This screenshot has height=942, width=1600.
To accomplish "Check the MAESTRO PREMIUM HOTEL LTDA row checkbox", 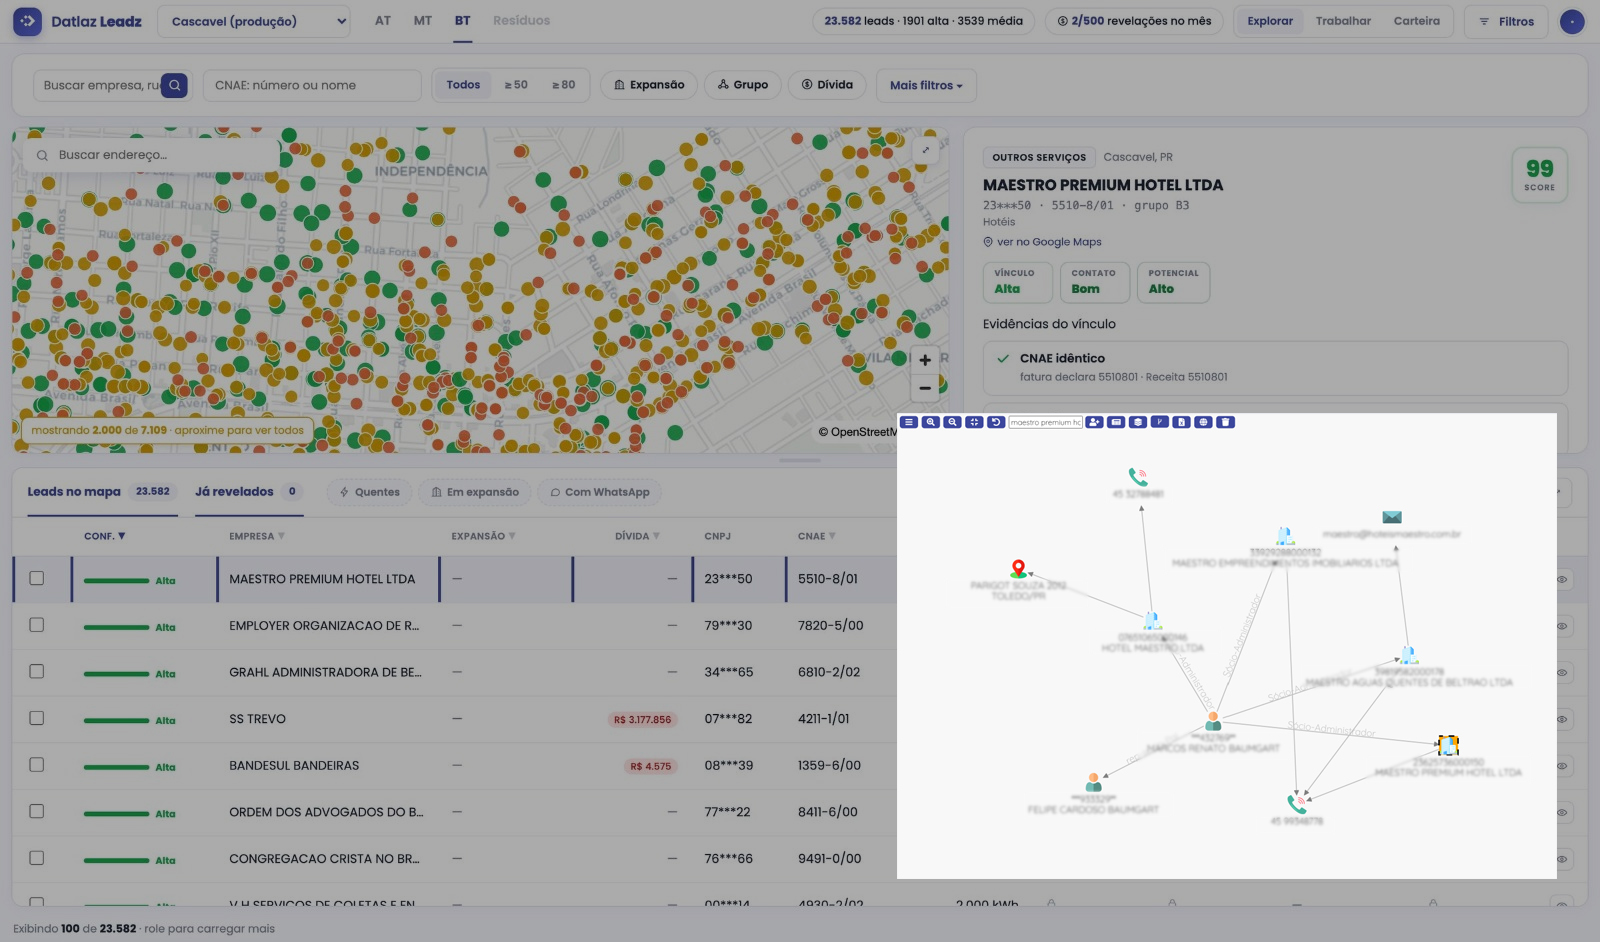I will 37,578.
